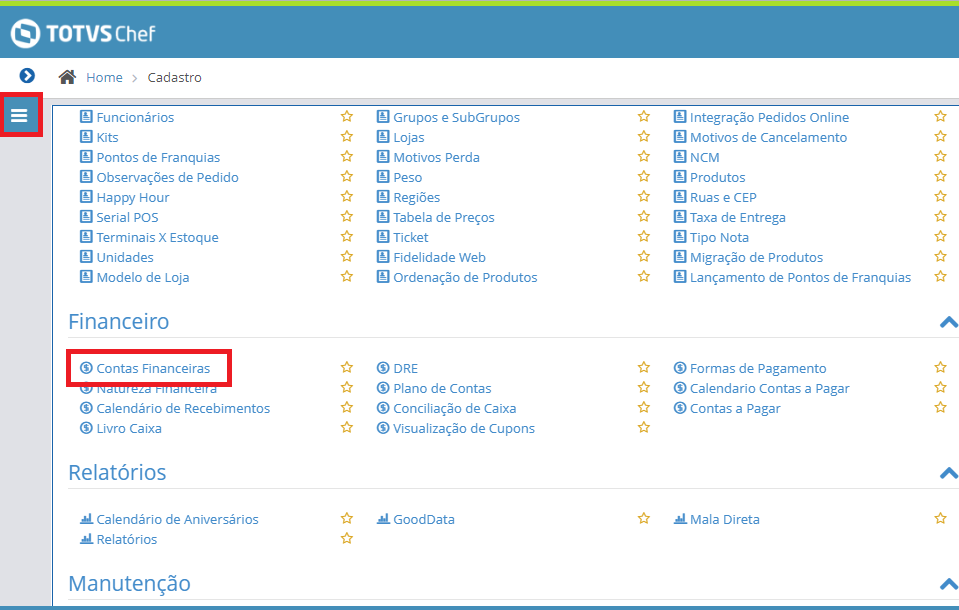This screenshot has width=959, height=610.
Task: Click the Home house icon in breadcrumb
Action: click(x=67, y=77)
